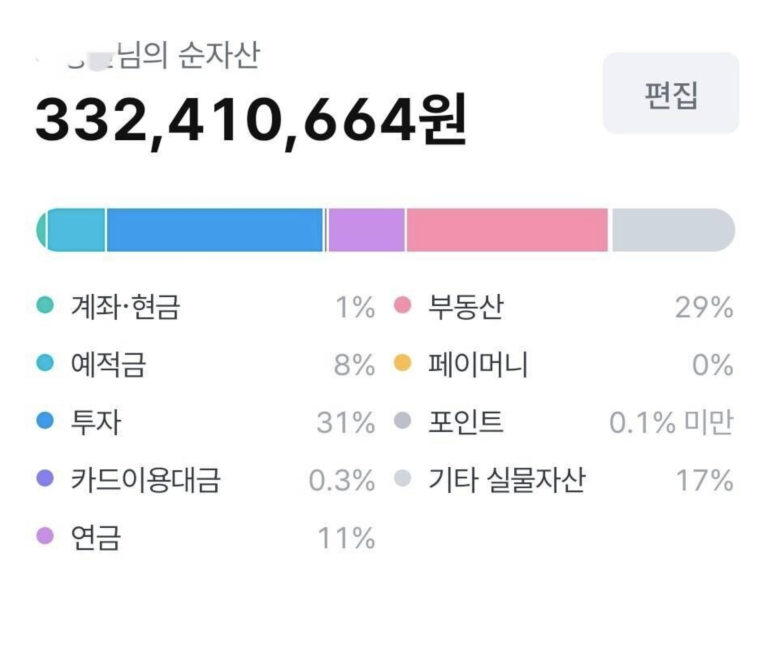The image size is (773, 645).
Task: Click the teal 예적금 legend dot
Action: [45, 365]
